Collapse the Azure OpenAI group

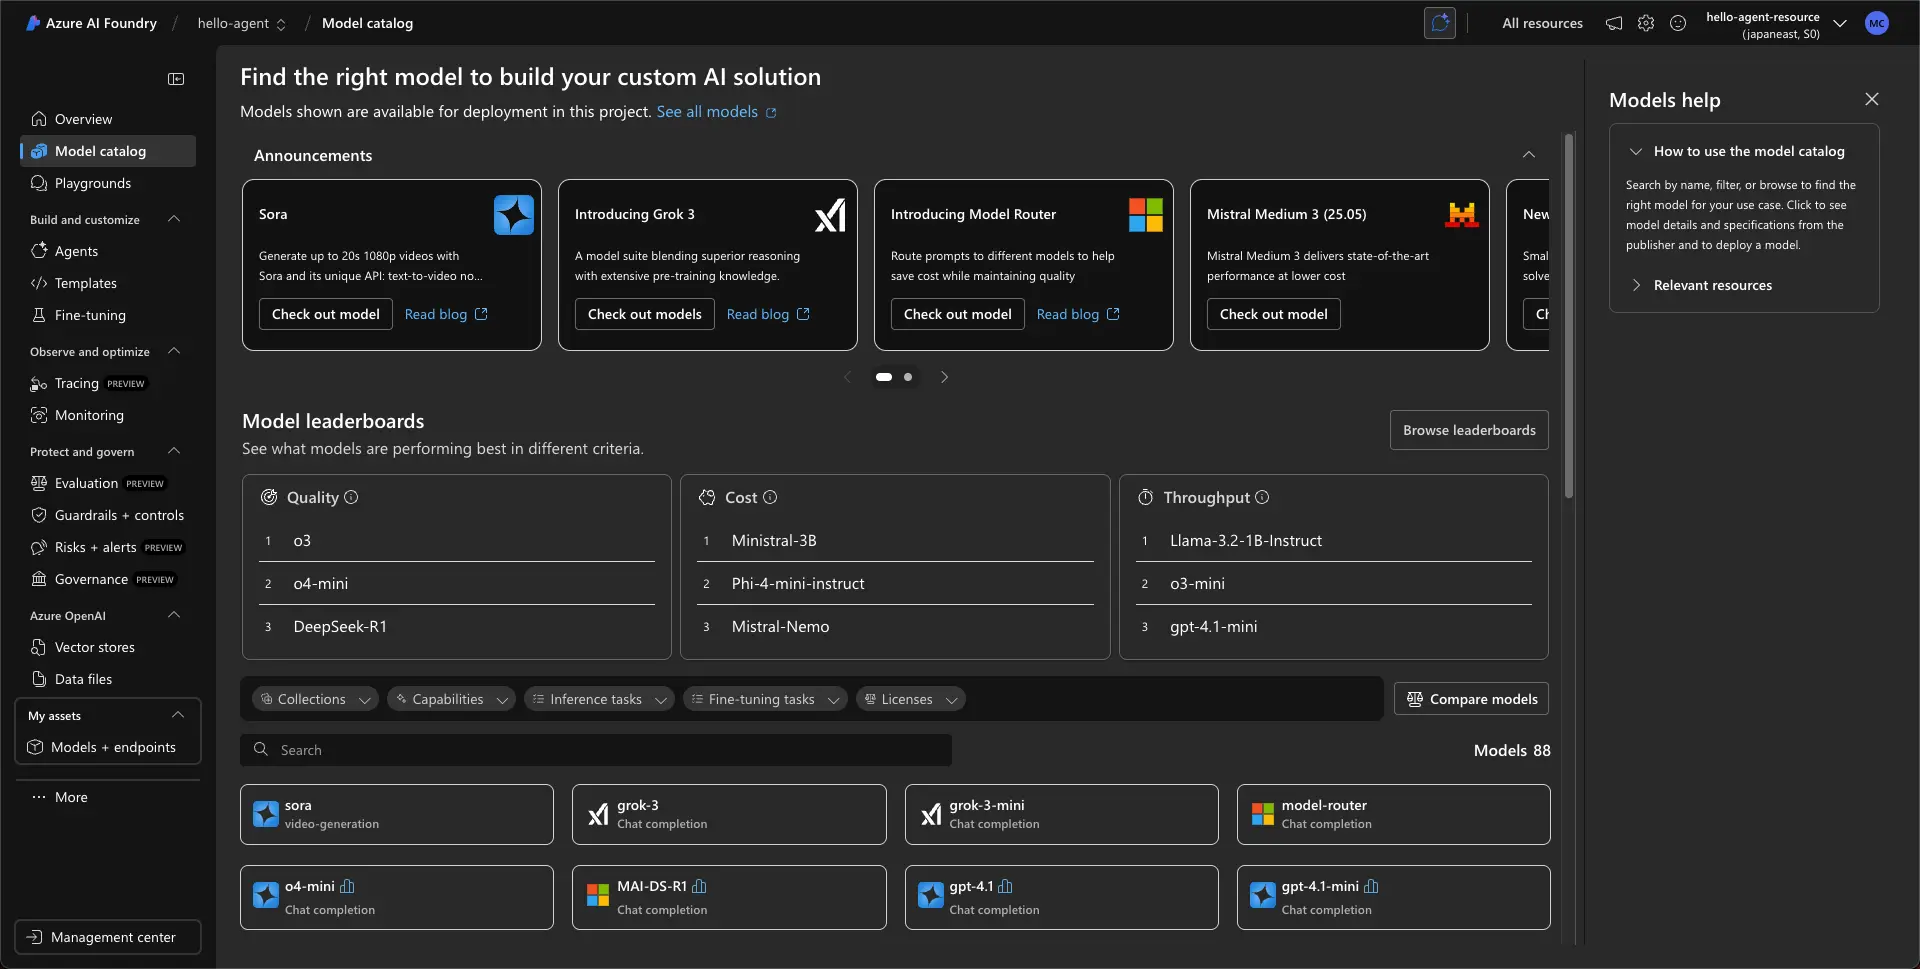pyautogui.click(x=174, y=615)
